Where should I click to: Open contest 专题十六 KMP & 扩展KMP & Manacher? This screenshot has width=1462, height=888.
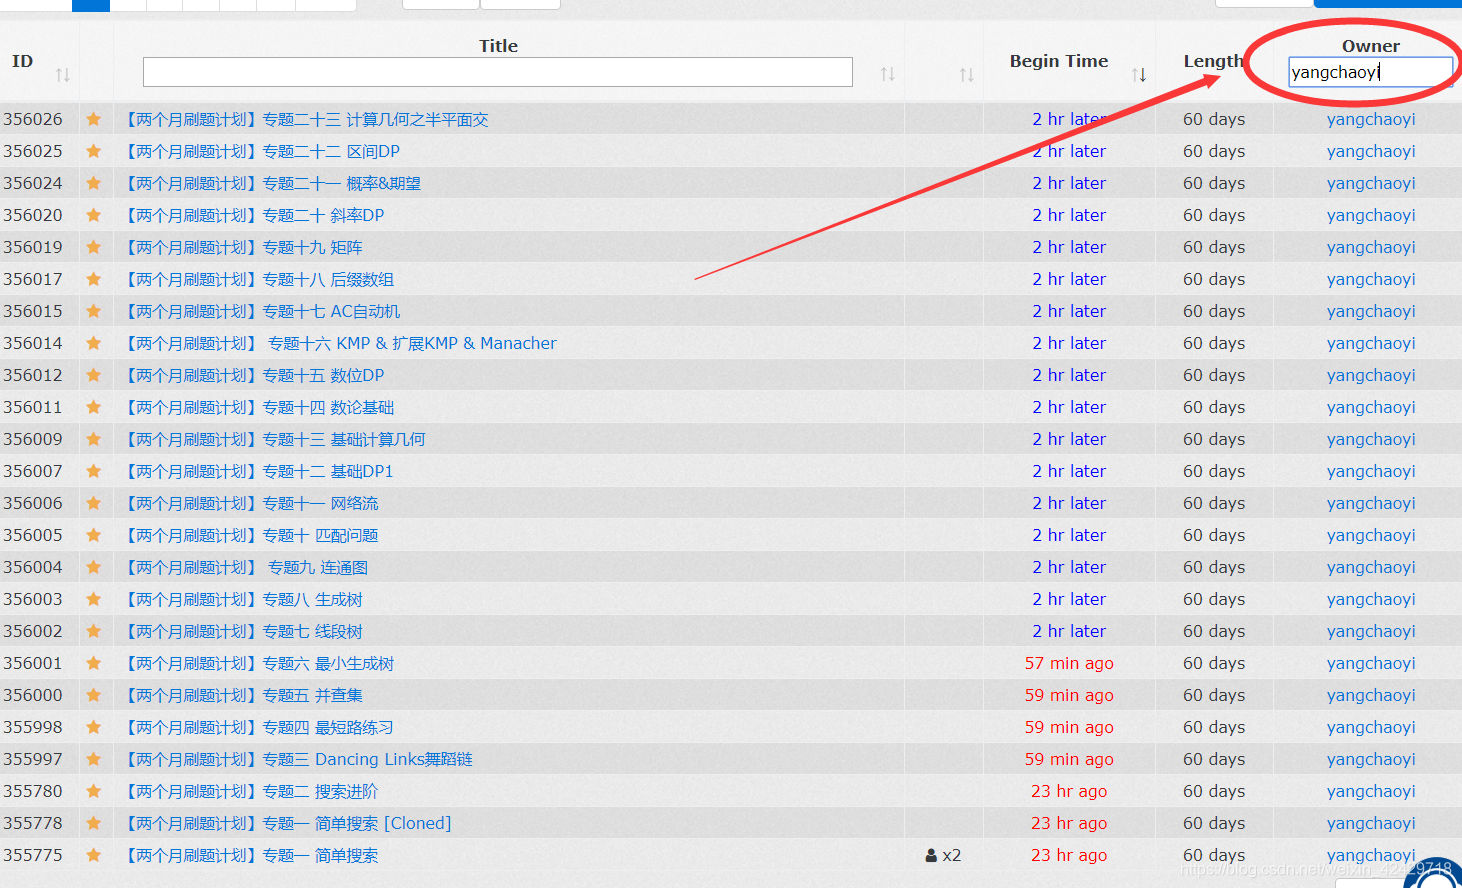tap(341, 343)
